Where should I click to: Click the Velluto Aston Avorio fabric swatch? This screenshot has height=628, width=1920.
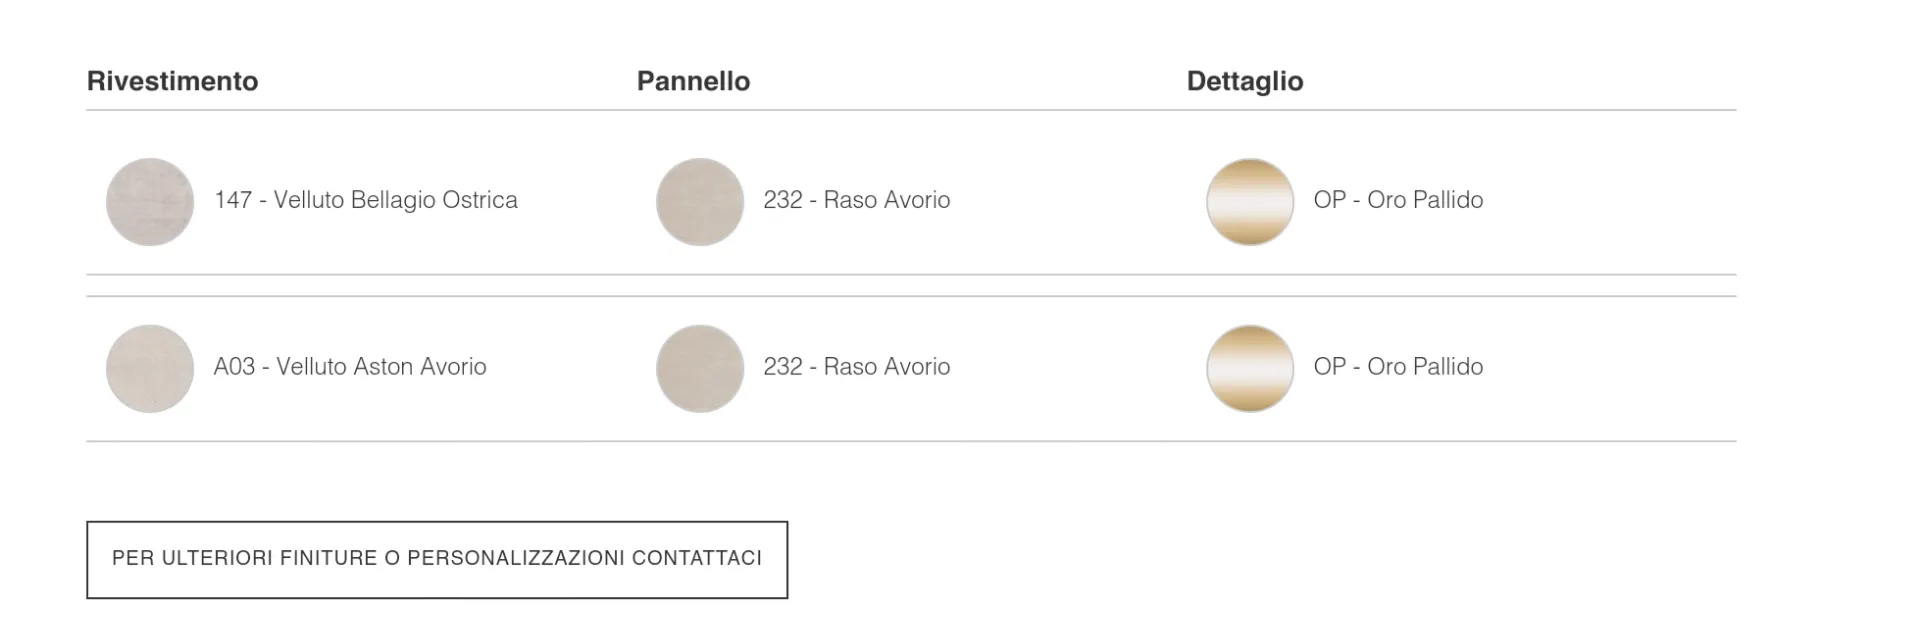coord(150,368)
